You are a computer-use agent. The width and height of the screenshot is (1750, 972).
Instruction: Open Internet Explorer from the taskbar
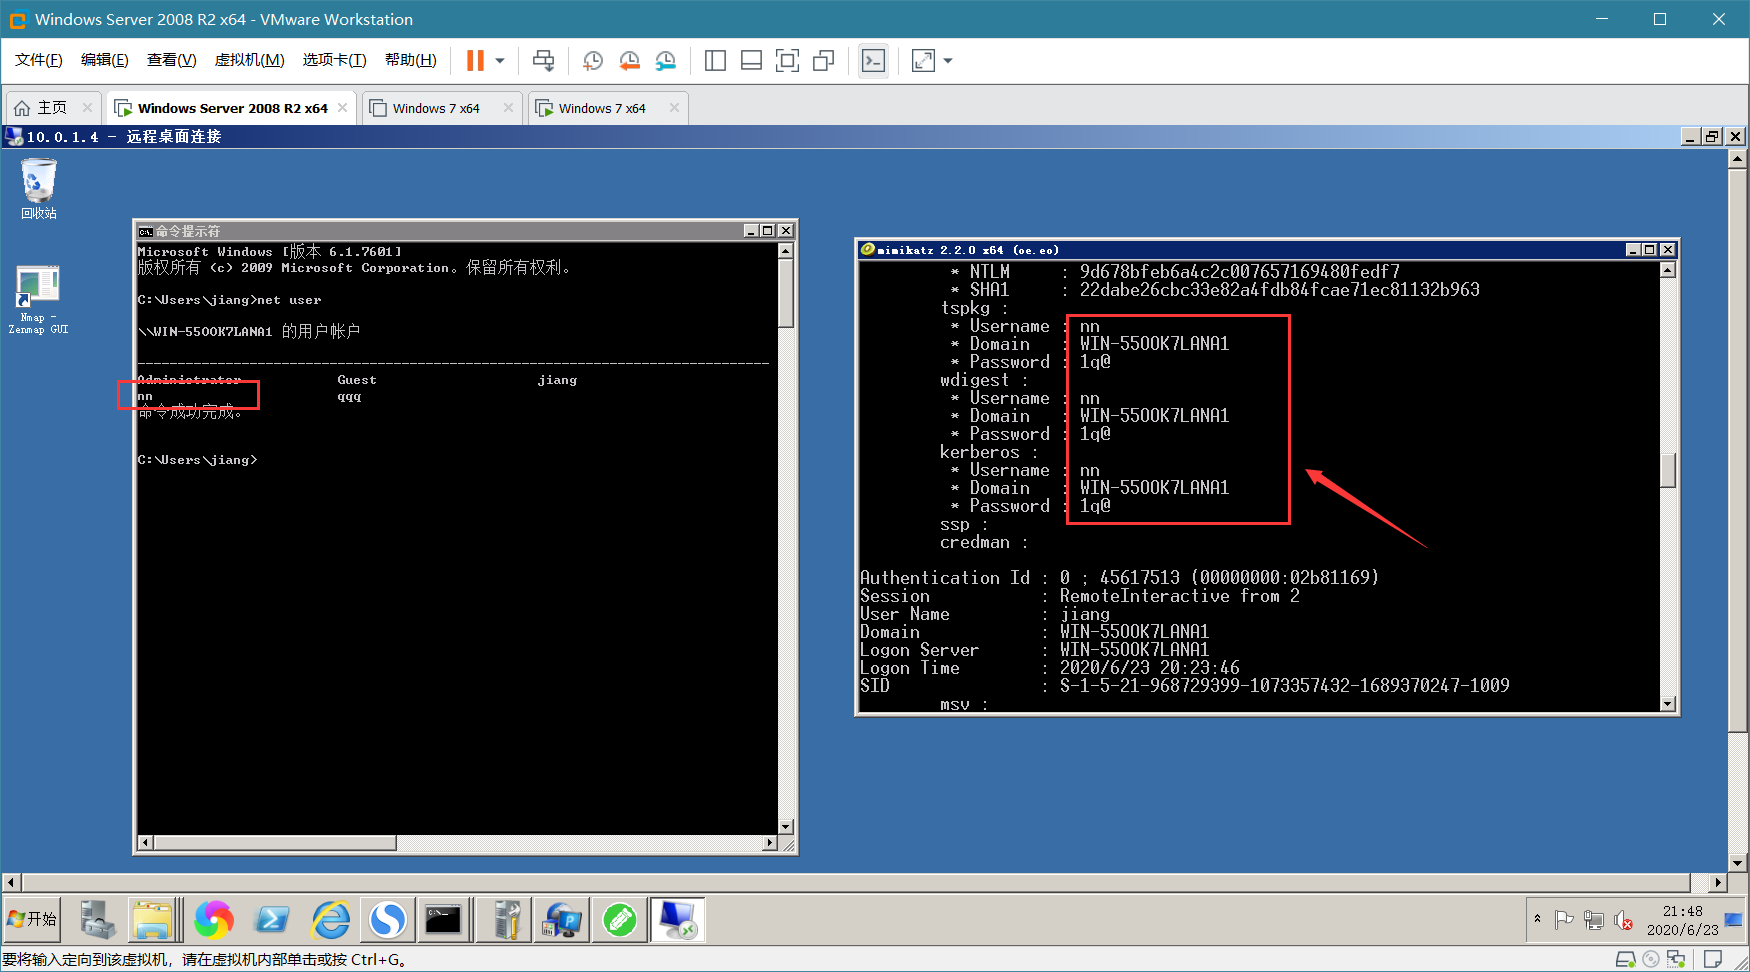331,919
